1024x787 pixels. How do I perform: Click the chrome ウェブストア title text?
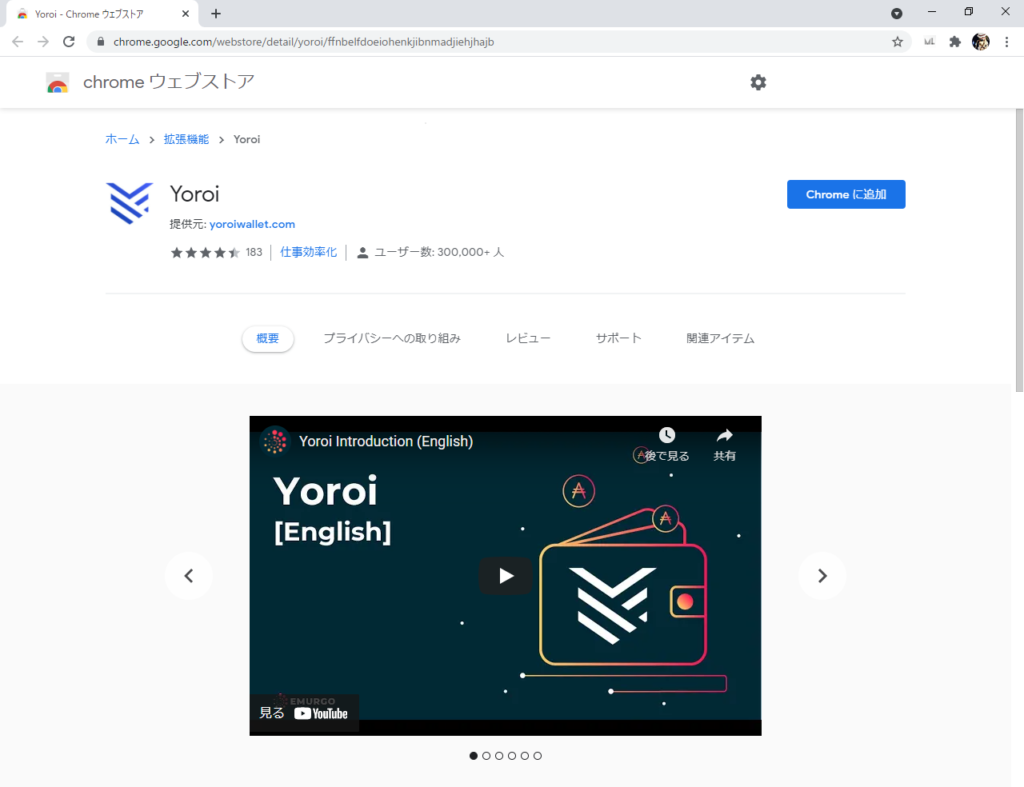click(168, 82)
